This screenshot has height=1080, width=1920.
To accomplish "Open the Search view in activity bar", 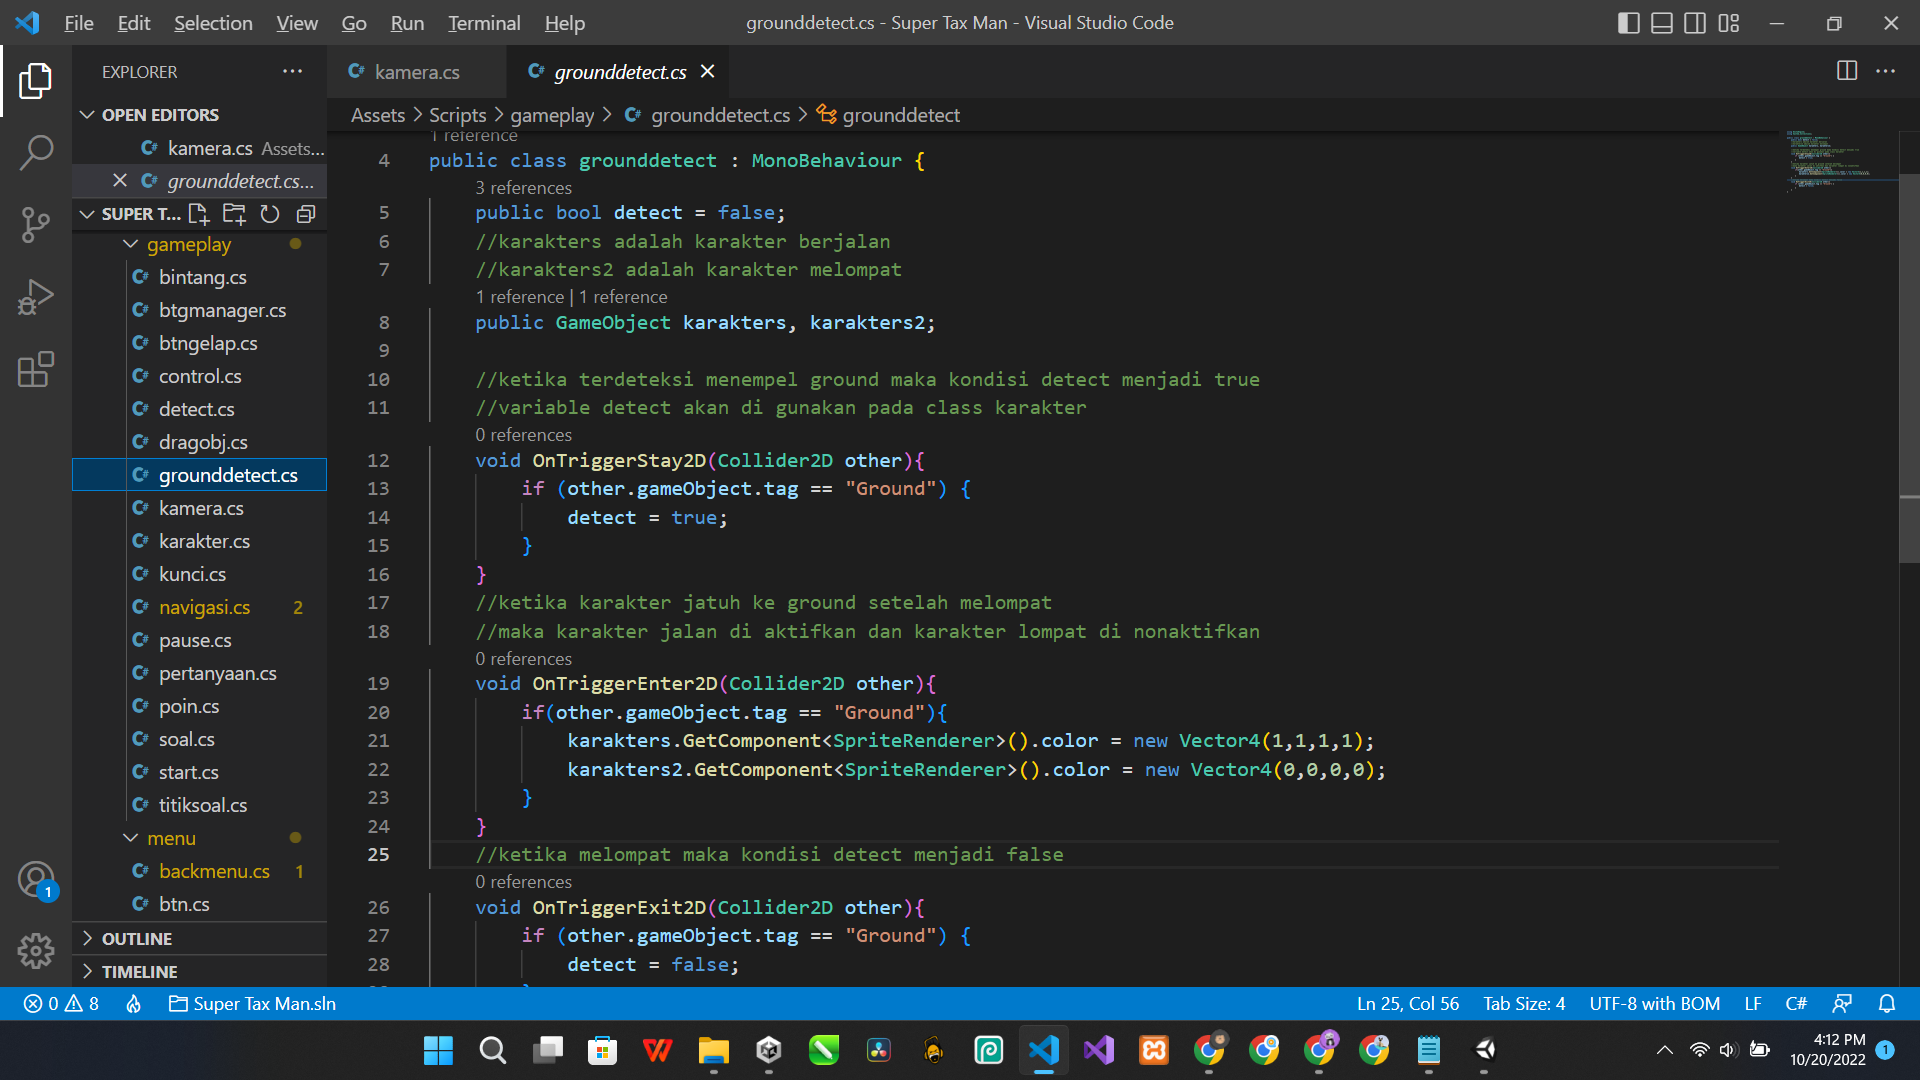I will (x=36, y=153).
